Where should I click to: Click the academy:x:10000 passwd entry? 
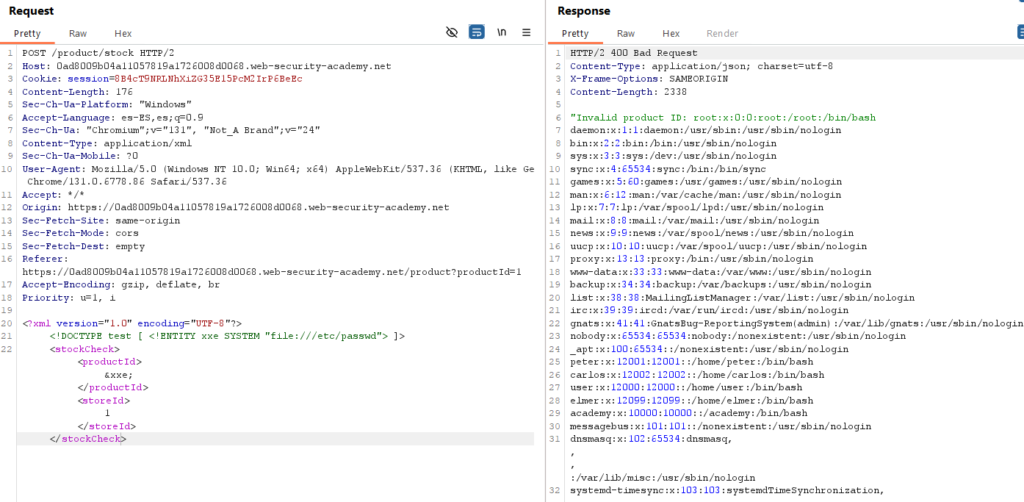(x=689, y=413)
